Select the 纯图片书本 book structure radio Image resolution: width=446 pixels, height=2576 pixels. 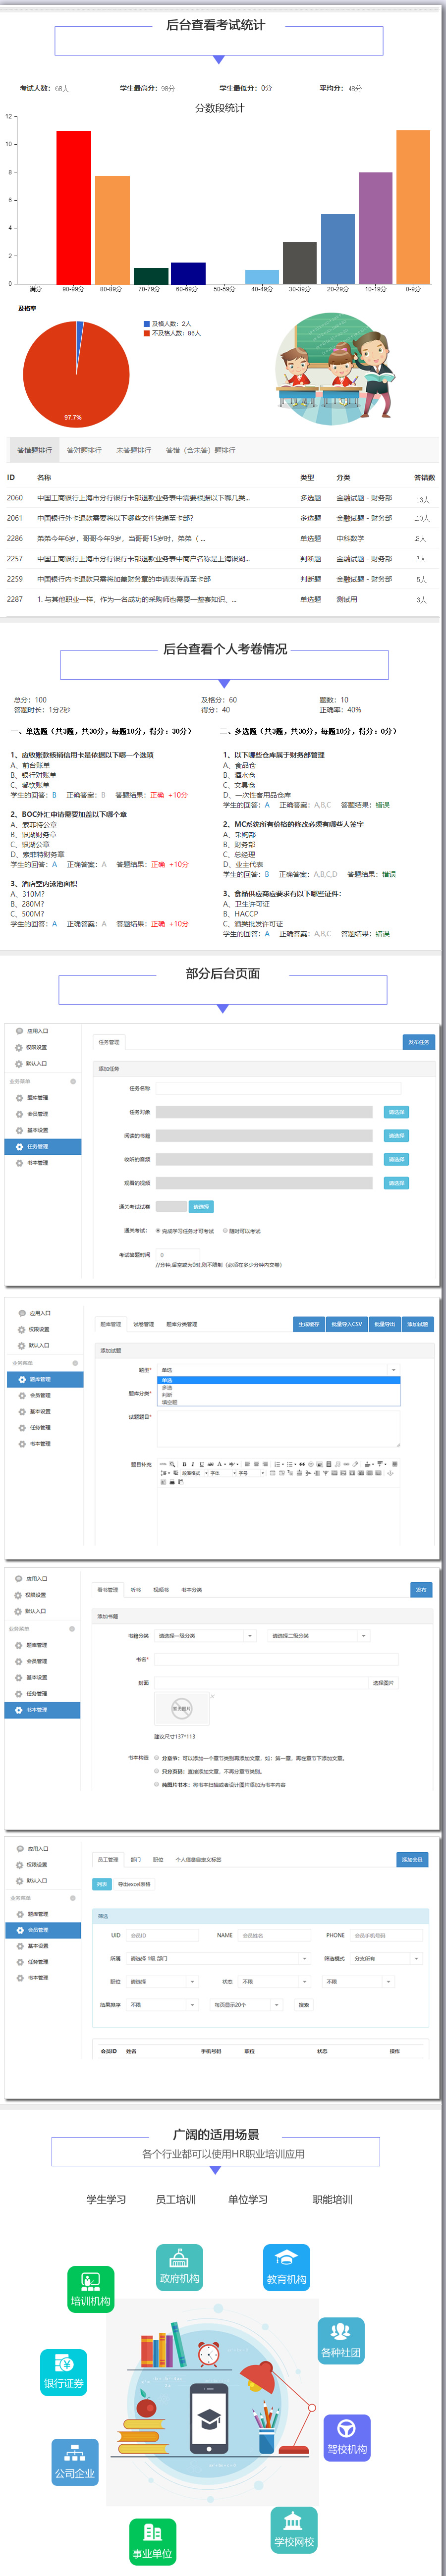[x=157, y=1784]
